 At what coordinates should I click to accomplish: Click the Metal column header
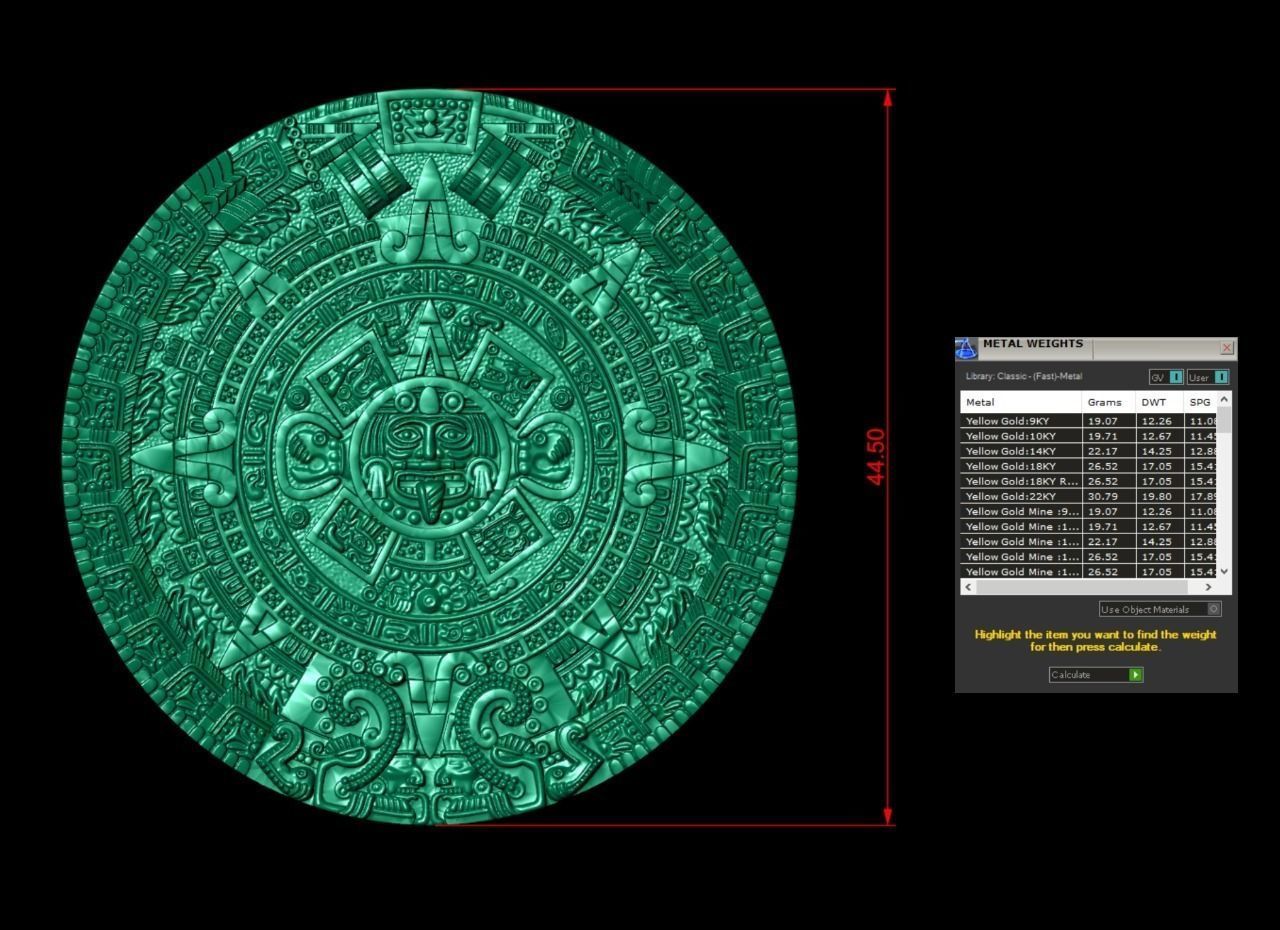click(1021, 402)
